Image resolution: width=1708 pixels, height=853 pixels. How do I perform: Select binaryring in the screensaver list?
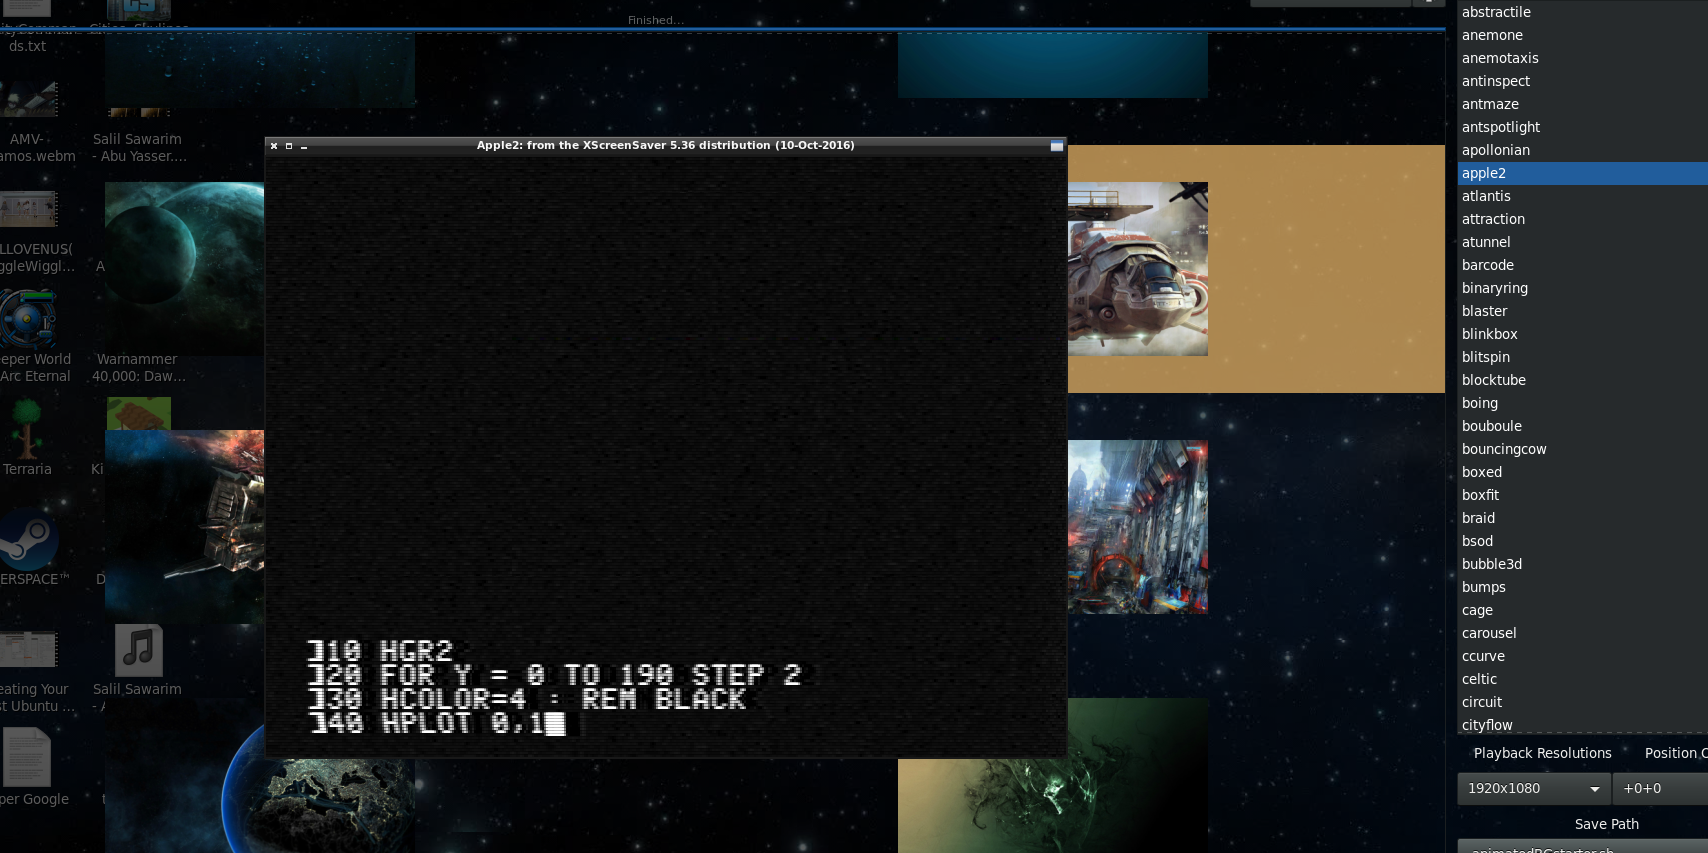(1582, 288)
